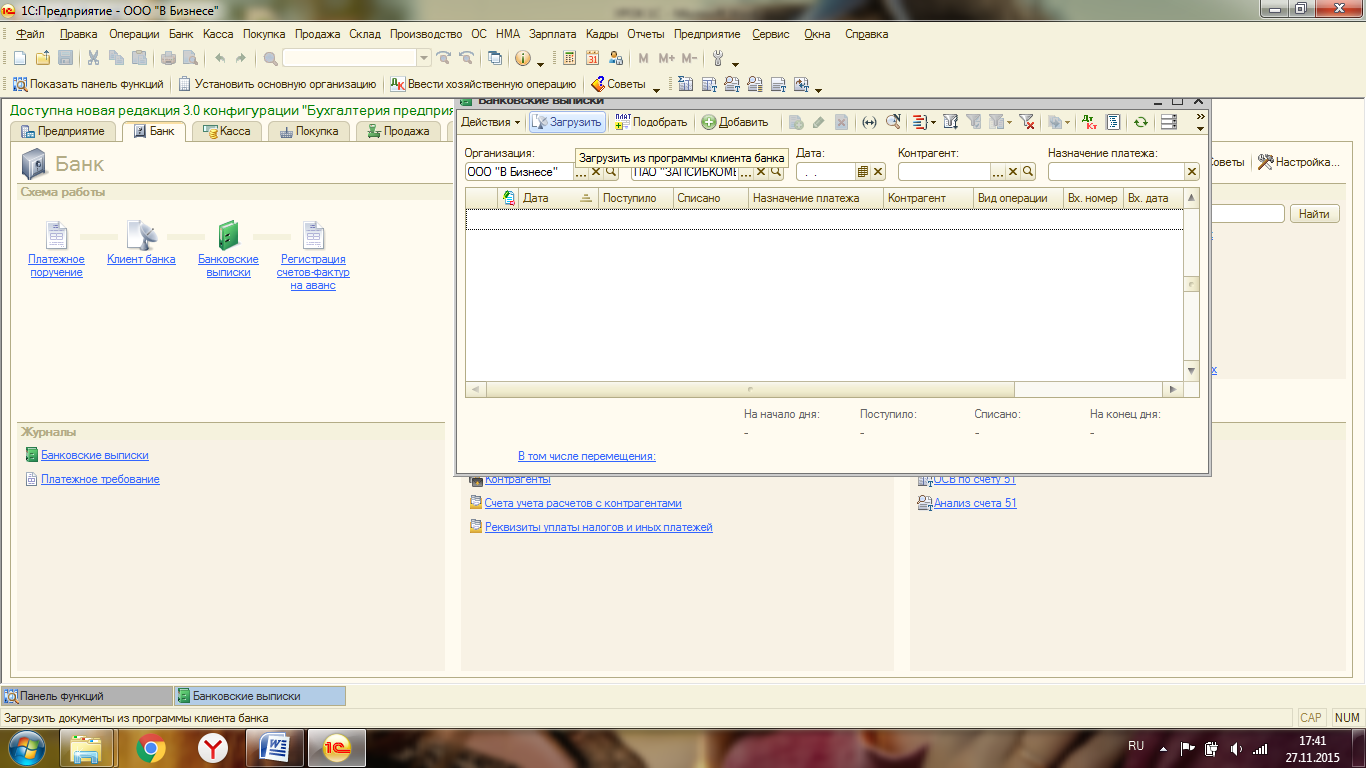Screen dimensions: 1366x768
Task: Click the ДтКт postings icon
Action: pyautogui.click(x=1090, y=122)
